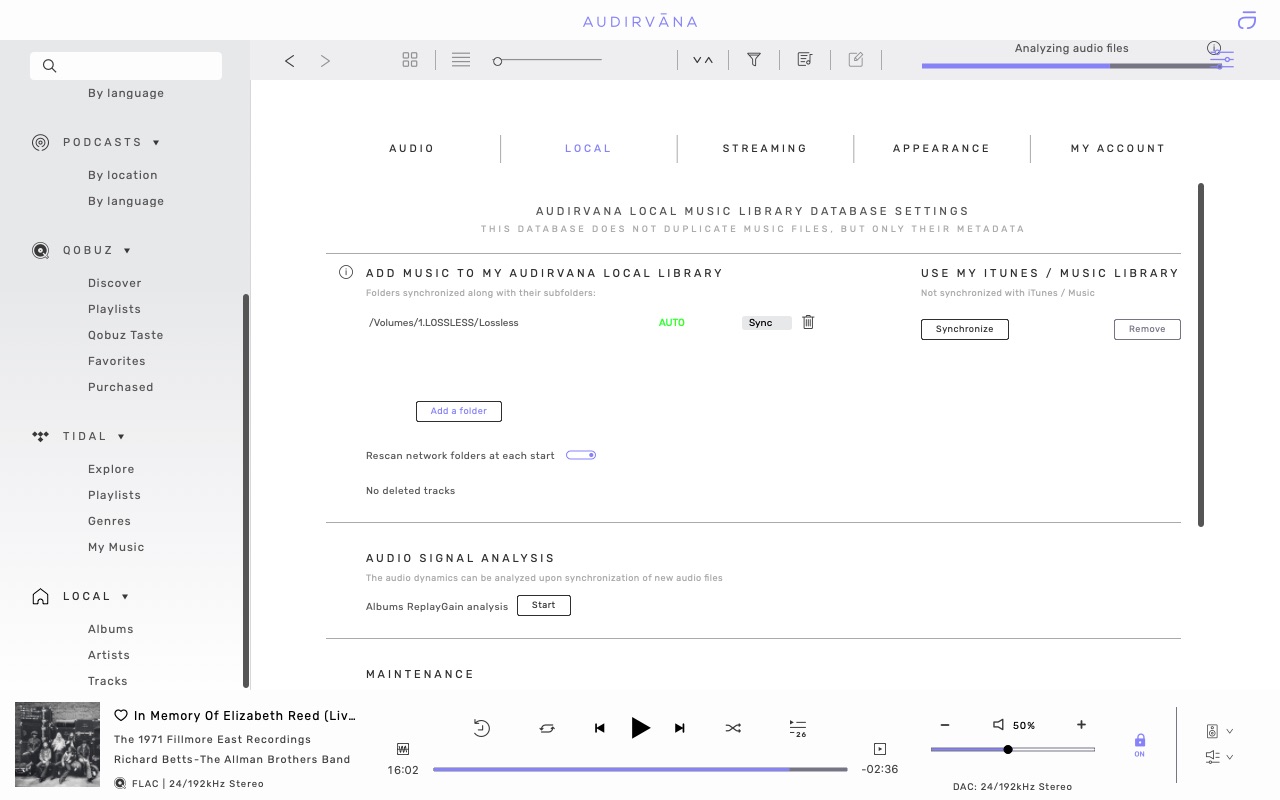Click the thumbnail size slider
Screen dimensions: 1280x800
pyautogui.click(x=547, y=61)
